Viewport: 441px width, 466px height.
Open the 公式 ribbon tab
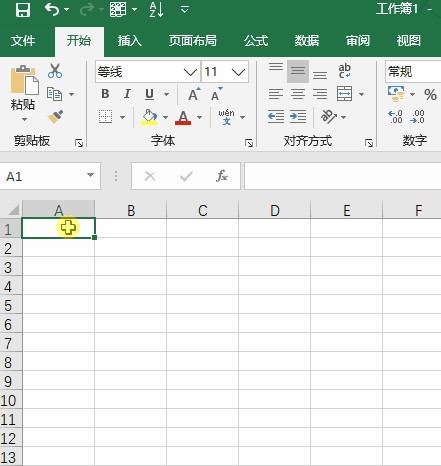tap(256, 41)
